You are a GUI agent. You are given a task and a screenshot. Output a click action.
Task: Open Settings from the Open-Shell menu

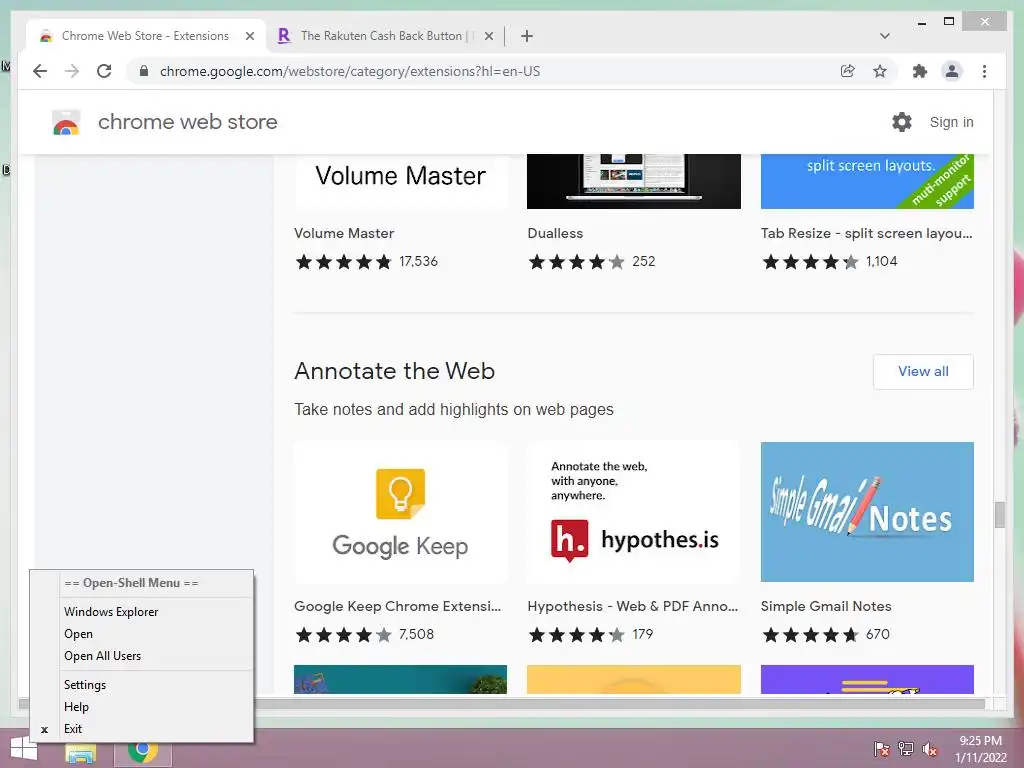click(142, 685)
